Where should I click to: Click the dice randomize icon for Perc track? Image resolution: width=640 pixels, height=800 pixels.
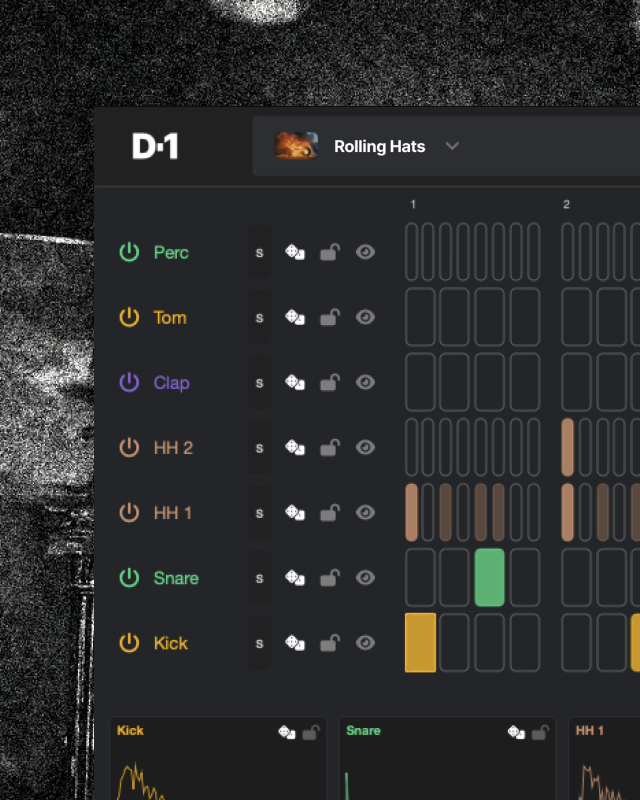coord(295,253)
